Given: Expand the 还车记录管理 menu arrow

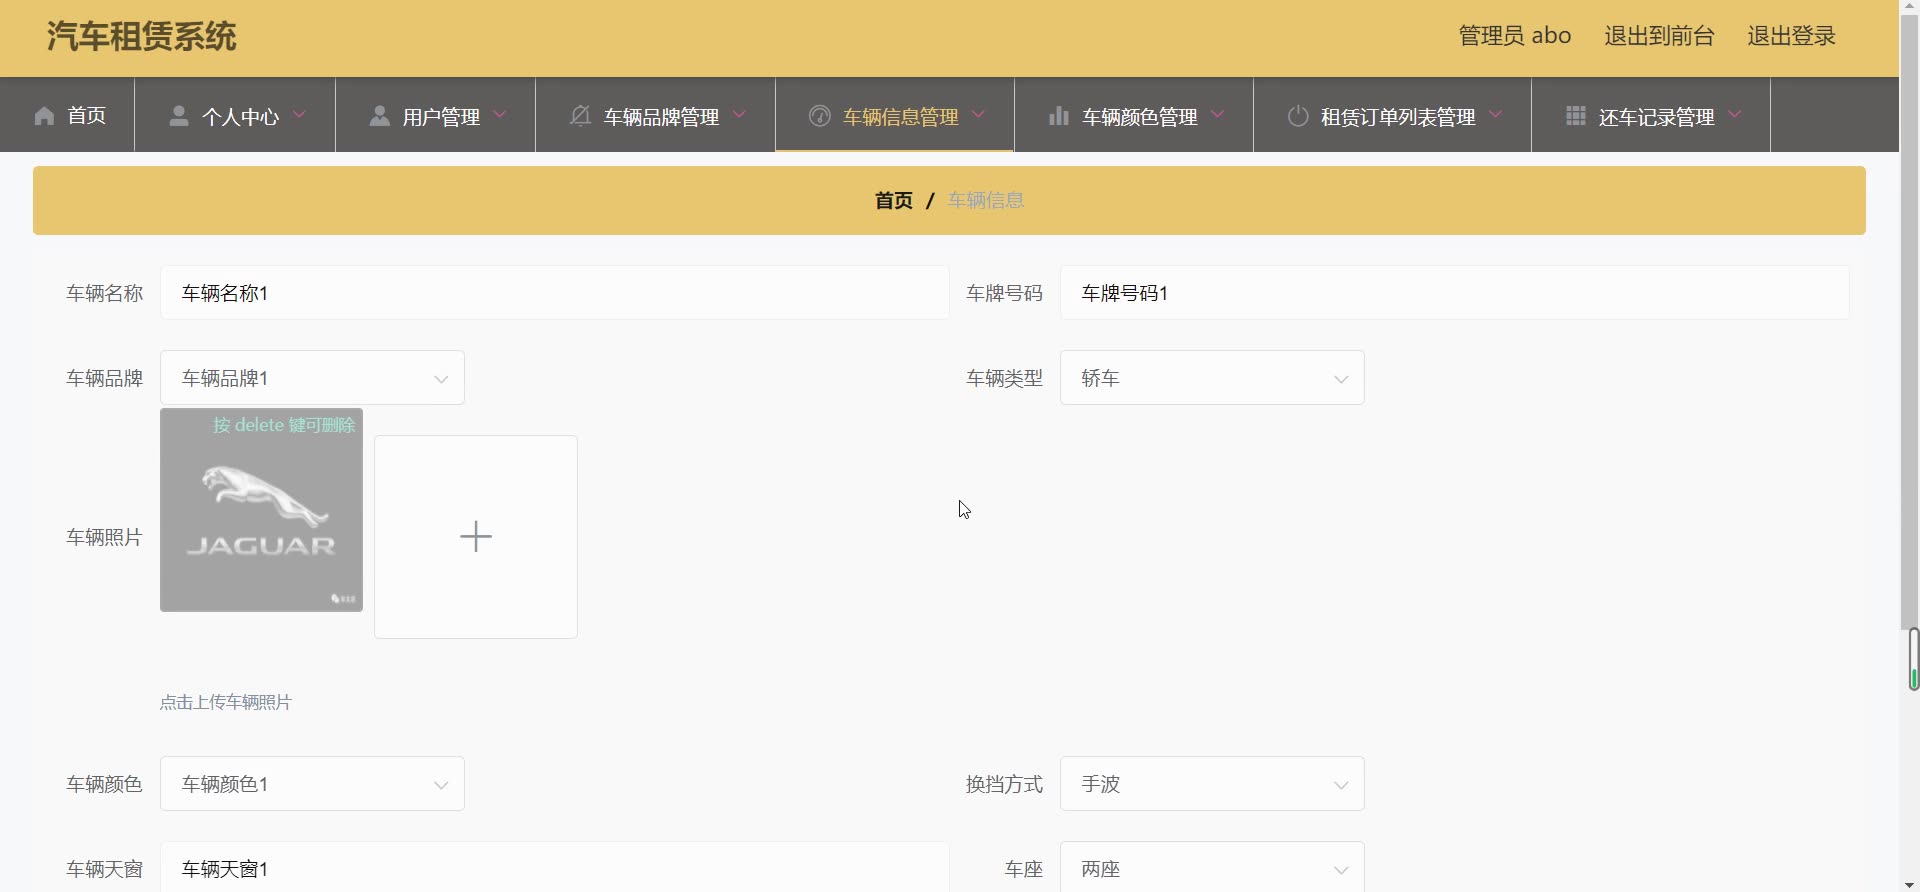Looking at the screenshot, I should click(1734, 115).
